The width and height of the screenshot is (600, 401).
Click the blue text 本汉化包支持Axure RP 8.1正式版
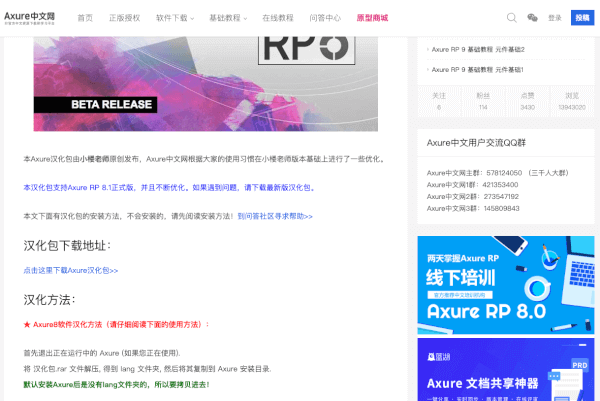169,187
